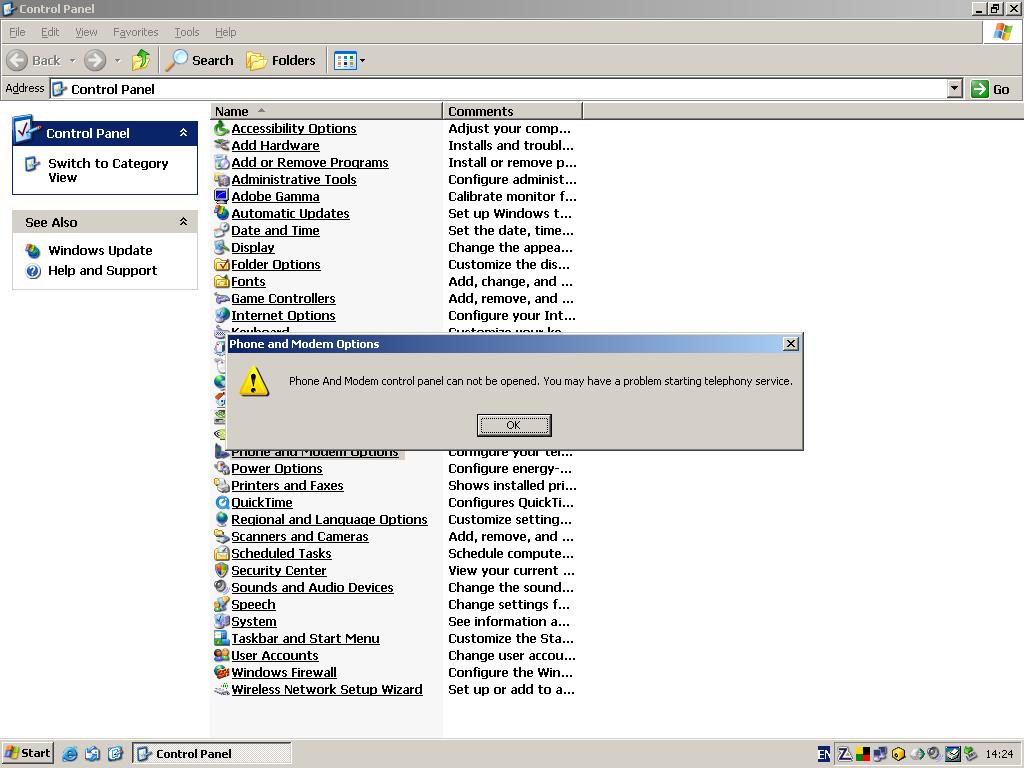Click the User Accounts icon

click(222, 655)
